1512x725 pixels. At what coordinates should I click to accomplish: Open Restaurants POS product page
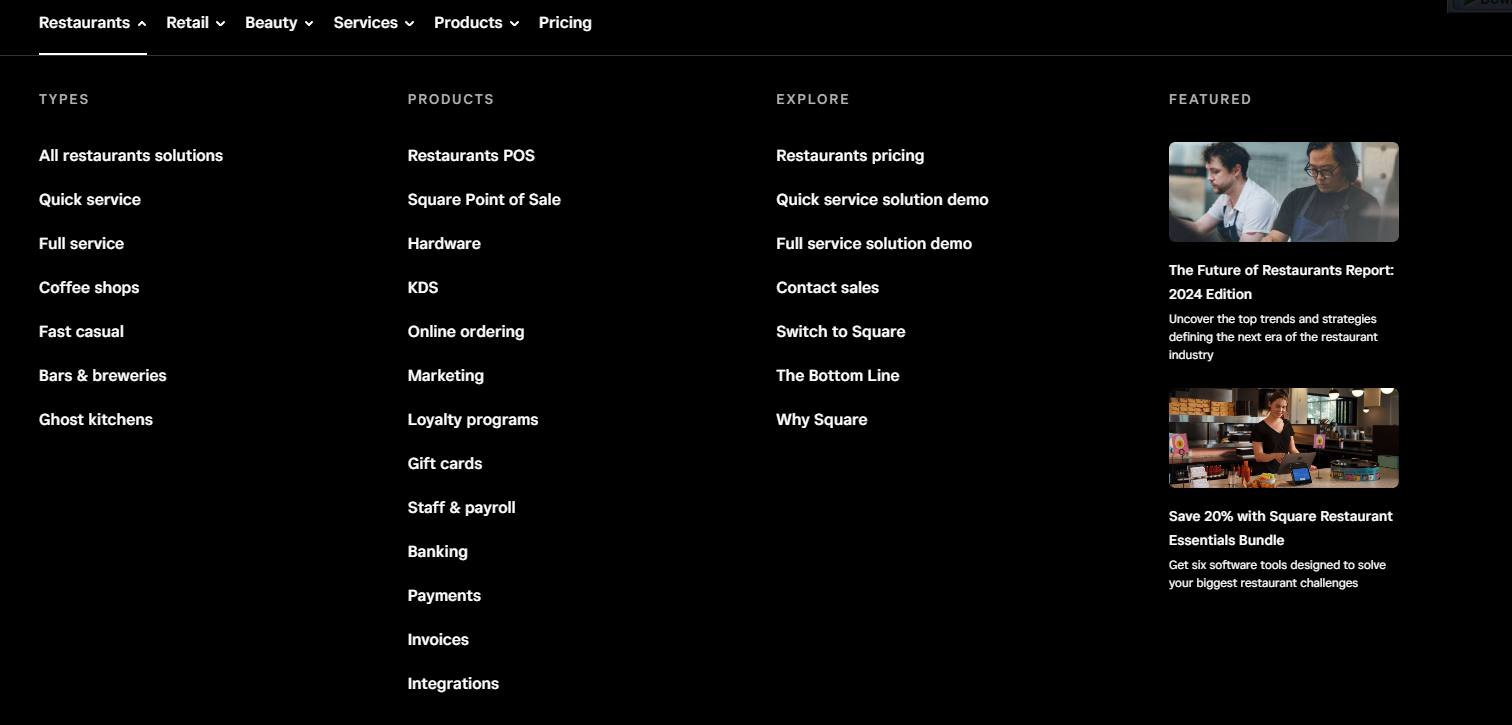point(471,156)
